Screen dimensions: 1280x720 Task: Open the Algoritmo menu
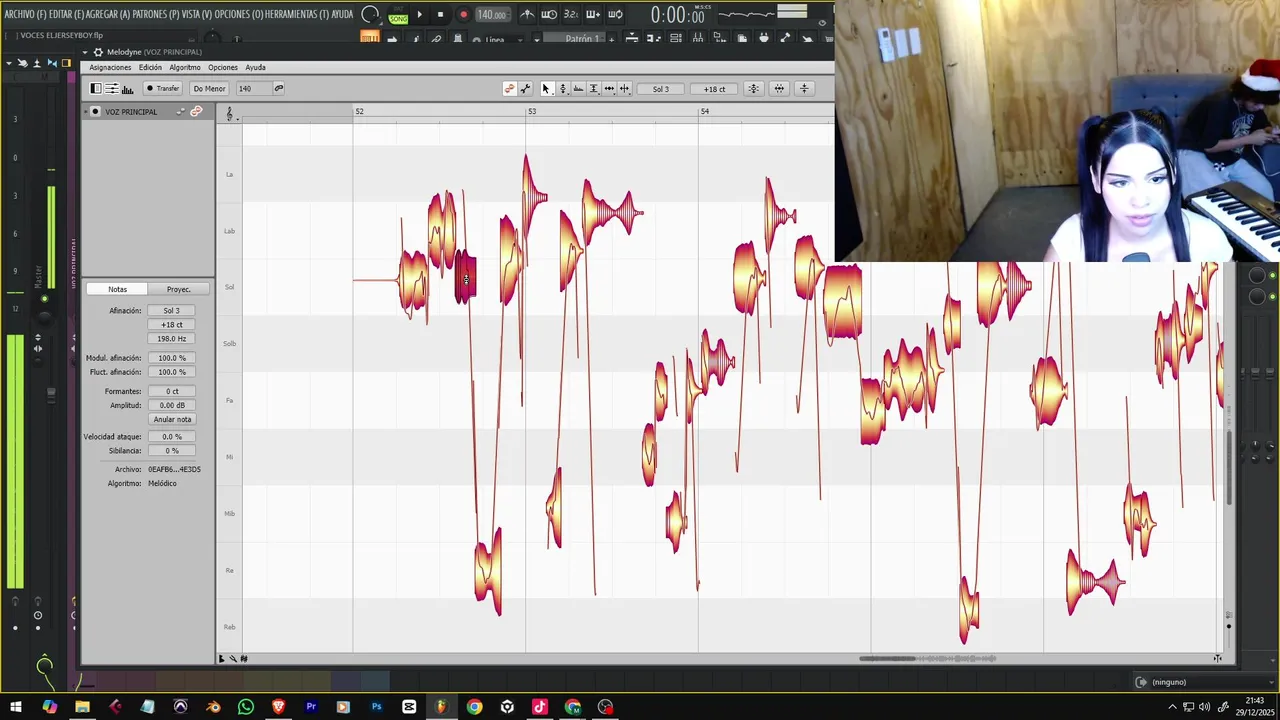(185, 68)
